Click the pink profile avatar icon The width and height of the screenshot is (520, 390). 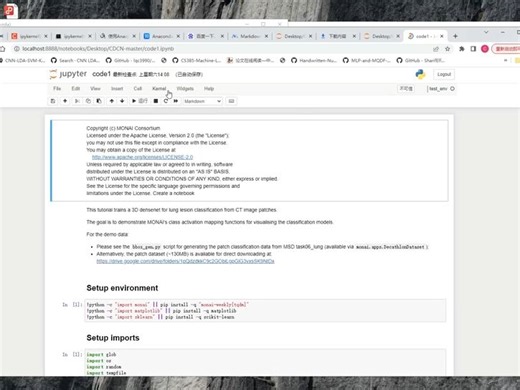coord(485,49)
